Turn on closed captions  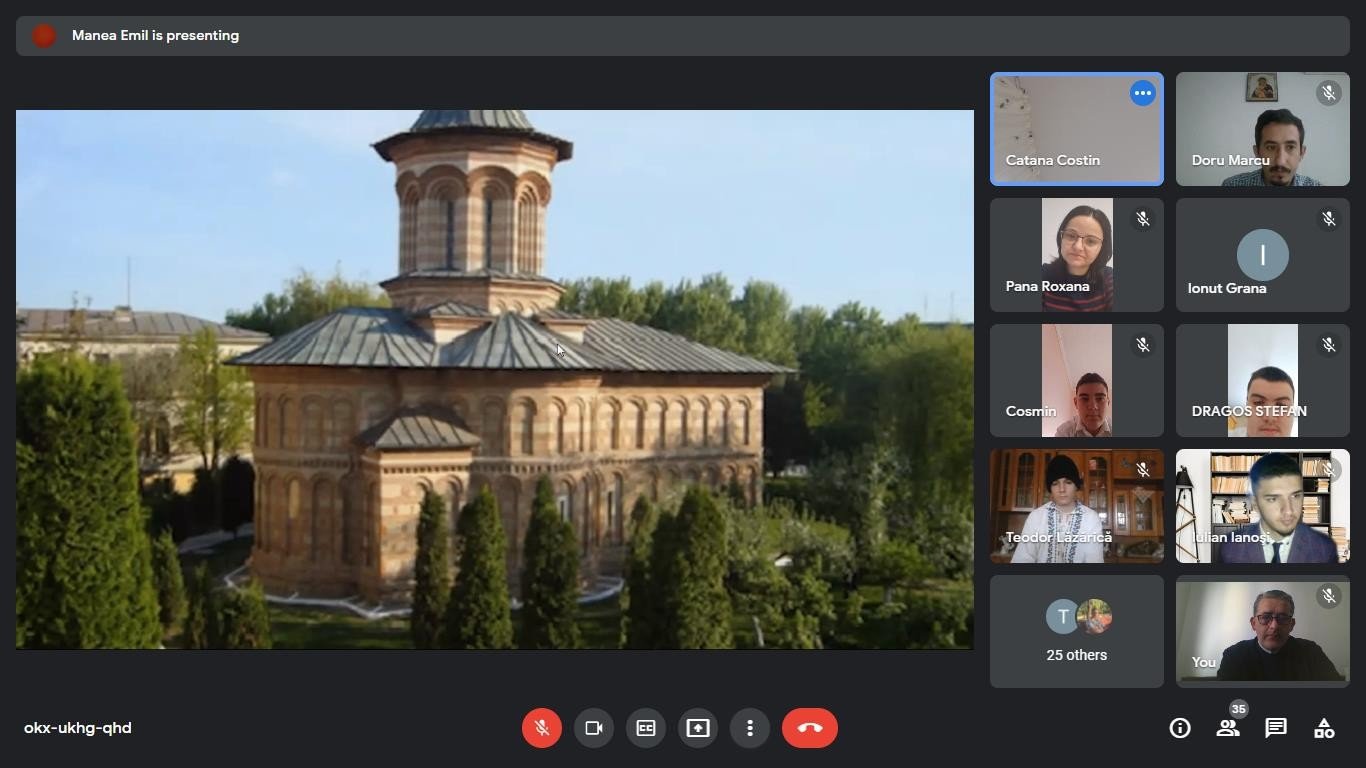click(646, 728)
